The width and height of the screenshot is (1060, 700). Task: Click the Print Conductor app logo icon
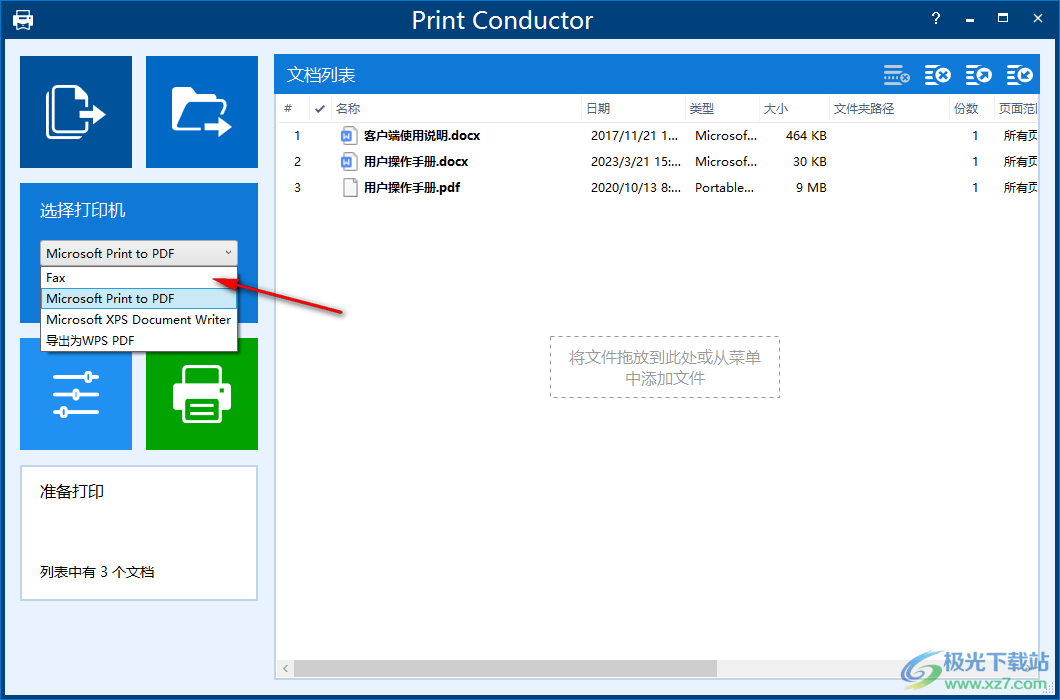(23, 20)
